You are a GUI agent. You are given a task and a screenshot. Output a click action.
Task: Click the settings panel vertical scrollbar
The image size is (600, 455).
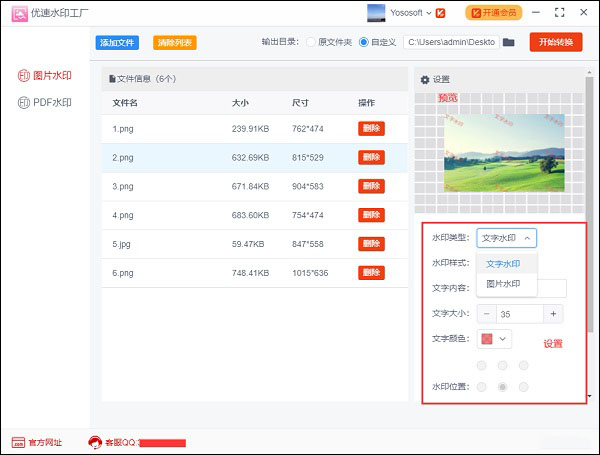[589, 204]
